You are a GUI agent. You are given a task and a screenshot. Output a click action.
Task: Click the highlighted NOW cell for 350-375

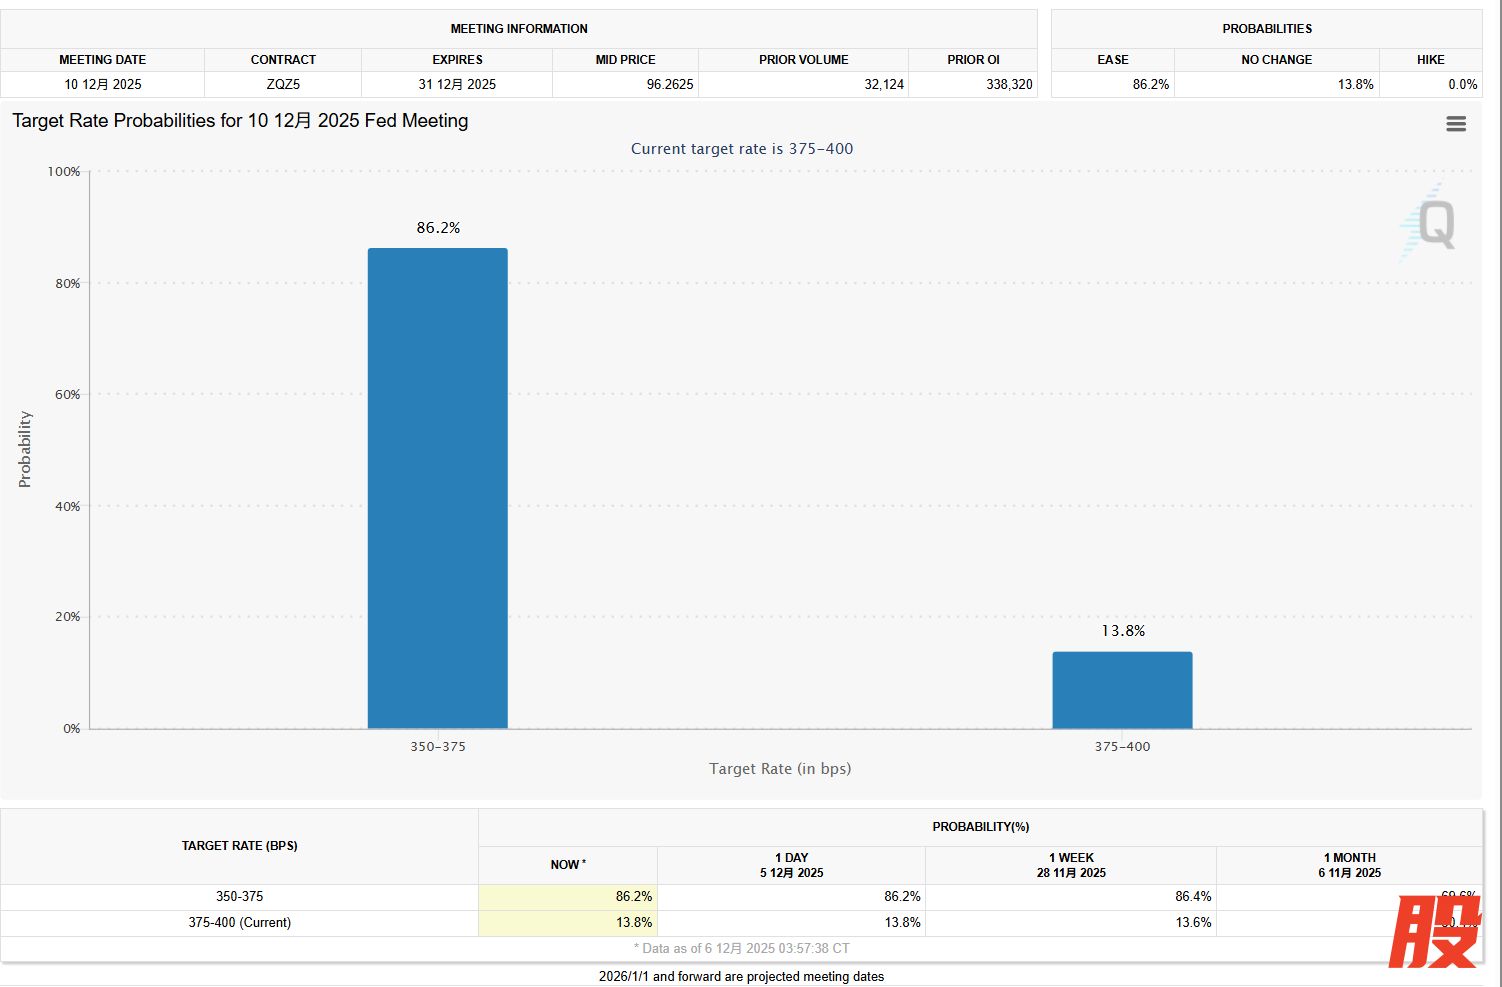point(568,897)
